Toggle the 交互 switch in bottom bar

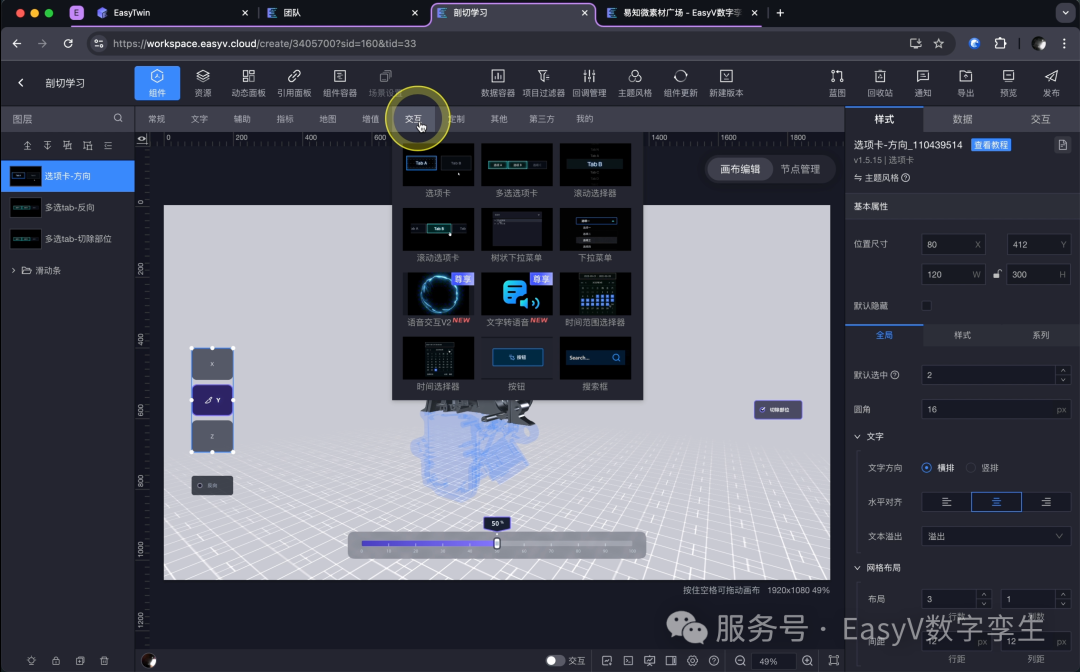tap(555, 660)
